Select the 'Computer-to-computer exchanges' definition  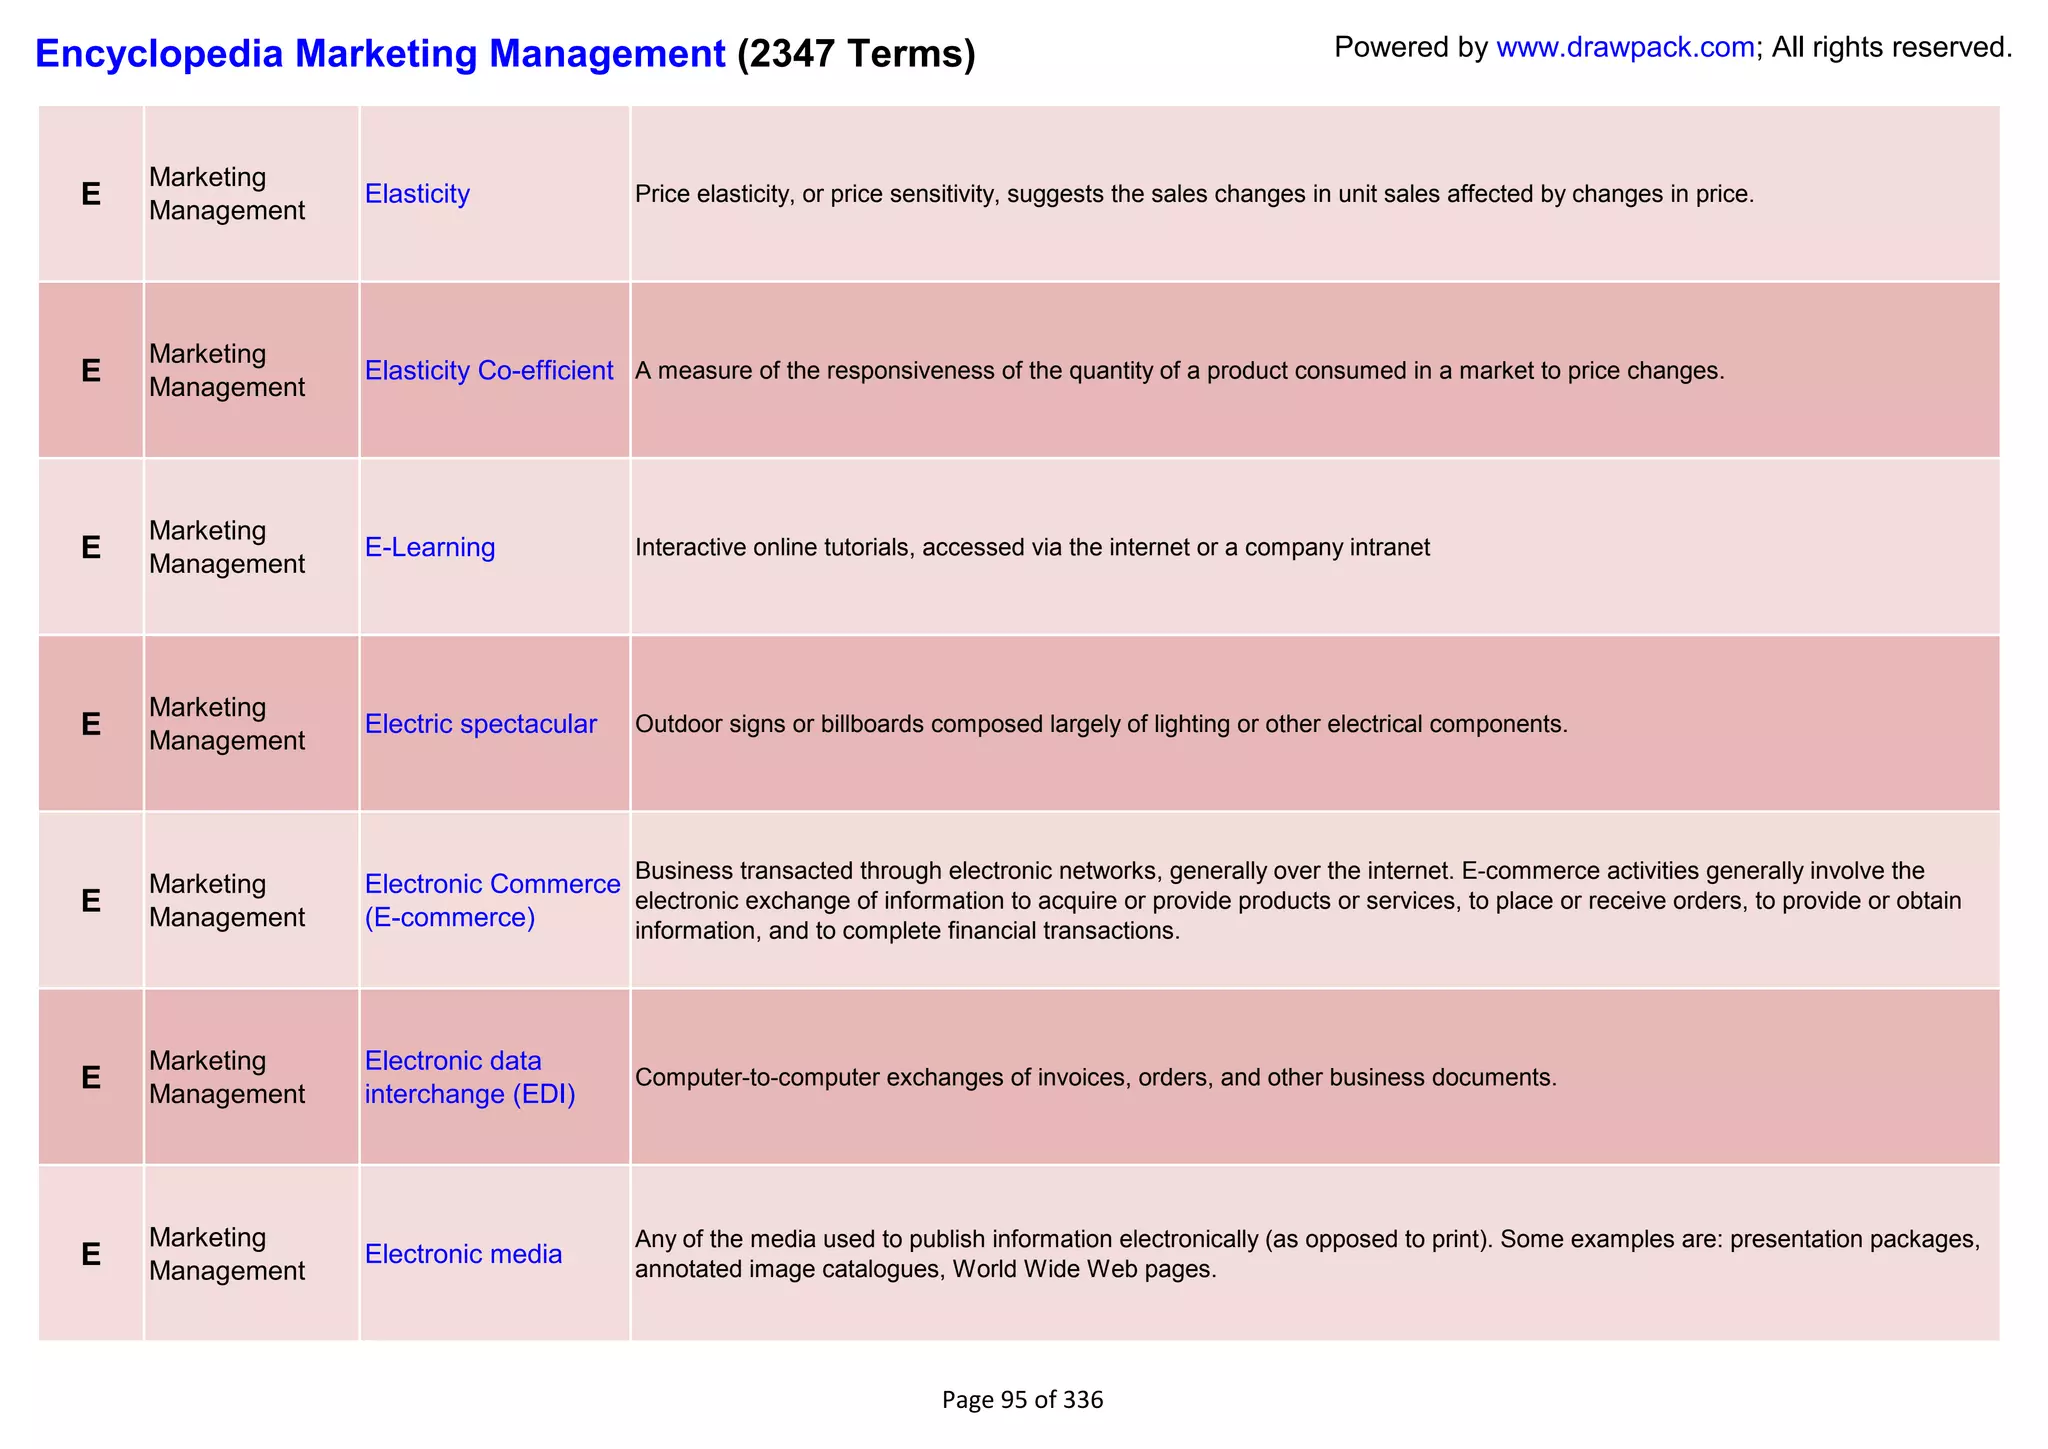point(1096,1078)
